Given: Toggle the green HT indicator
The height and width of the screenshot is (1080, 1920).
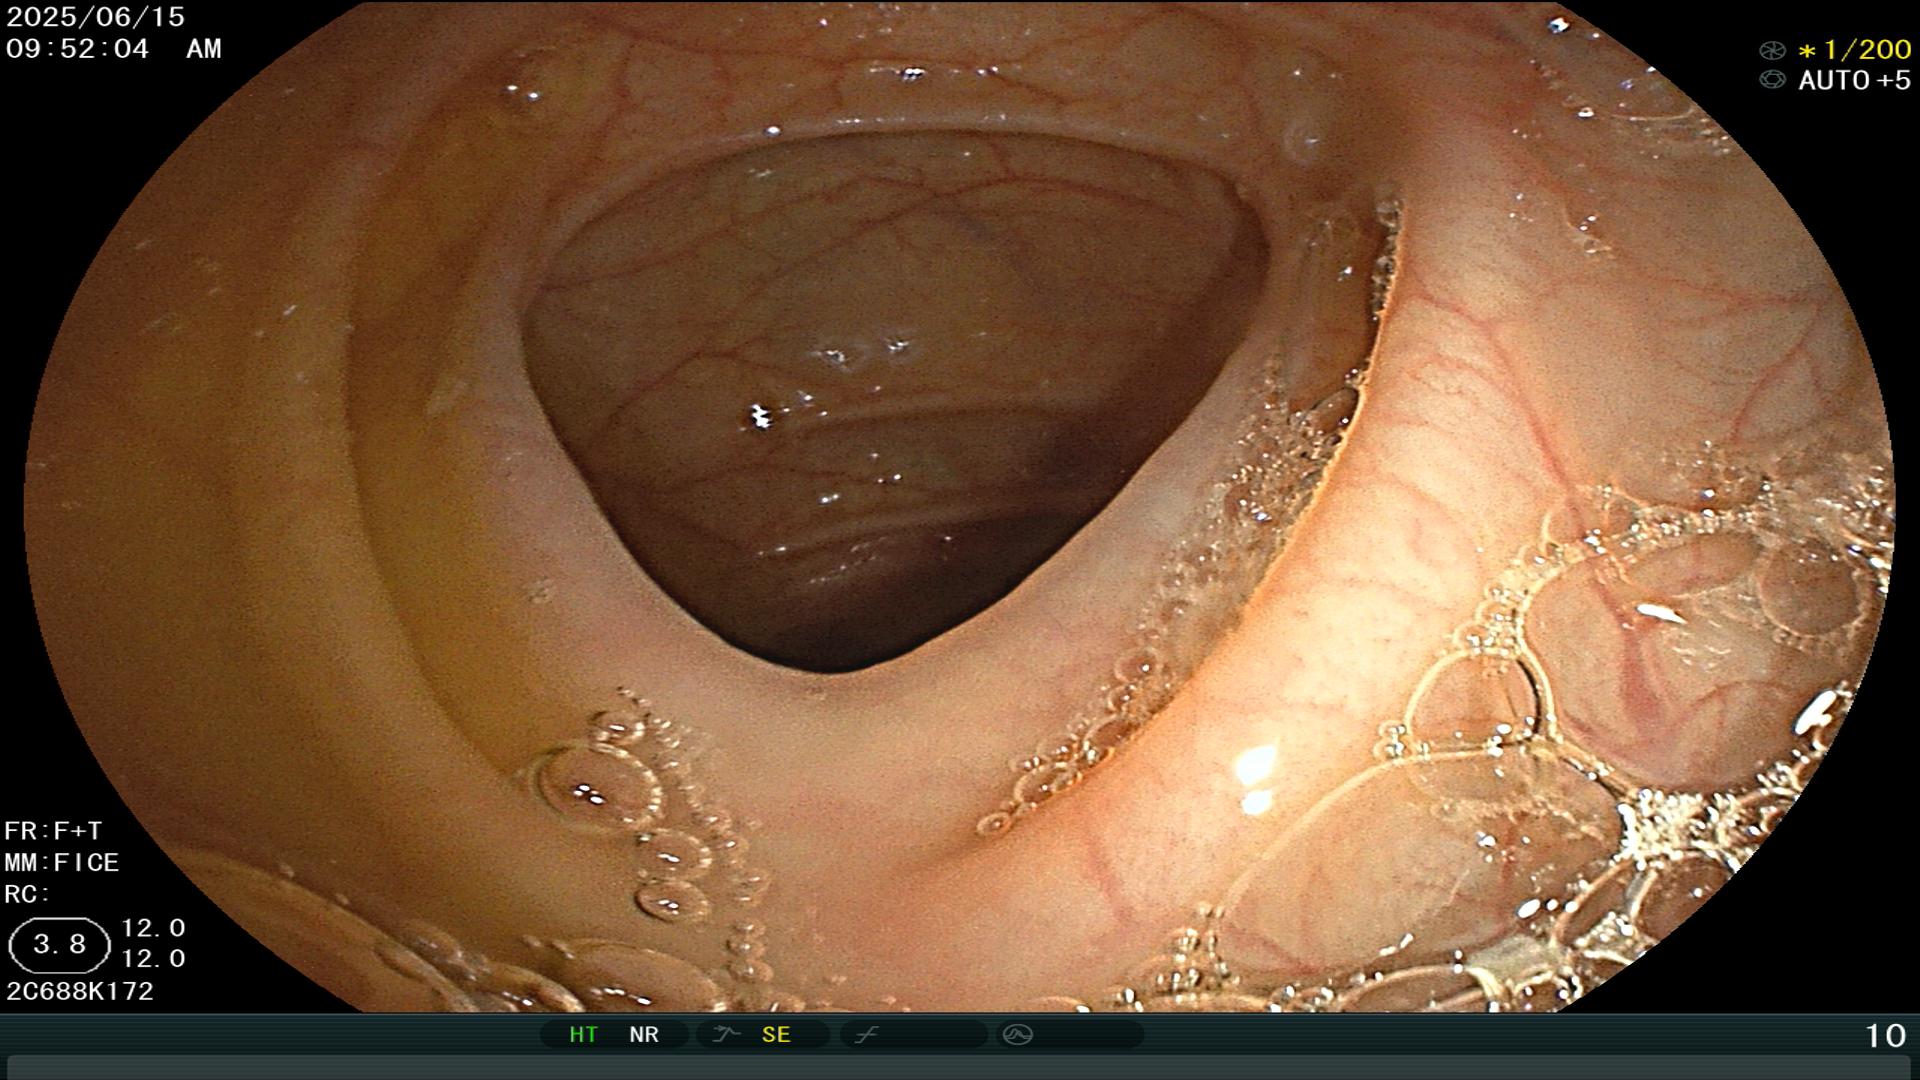Looking at the screenshot, I should [583, 1035].
